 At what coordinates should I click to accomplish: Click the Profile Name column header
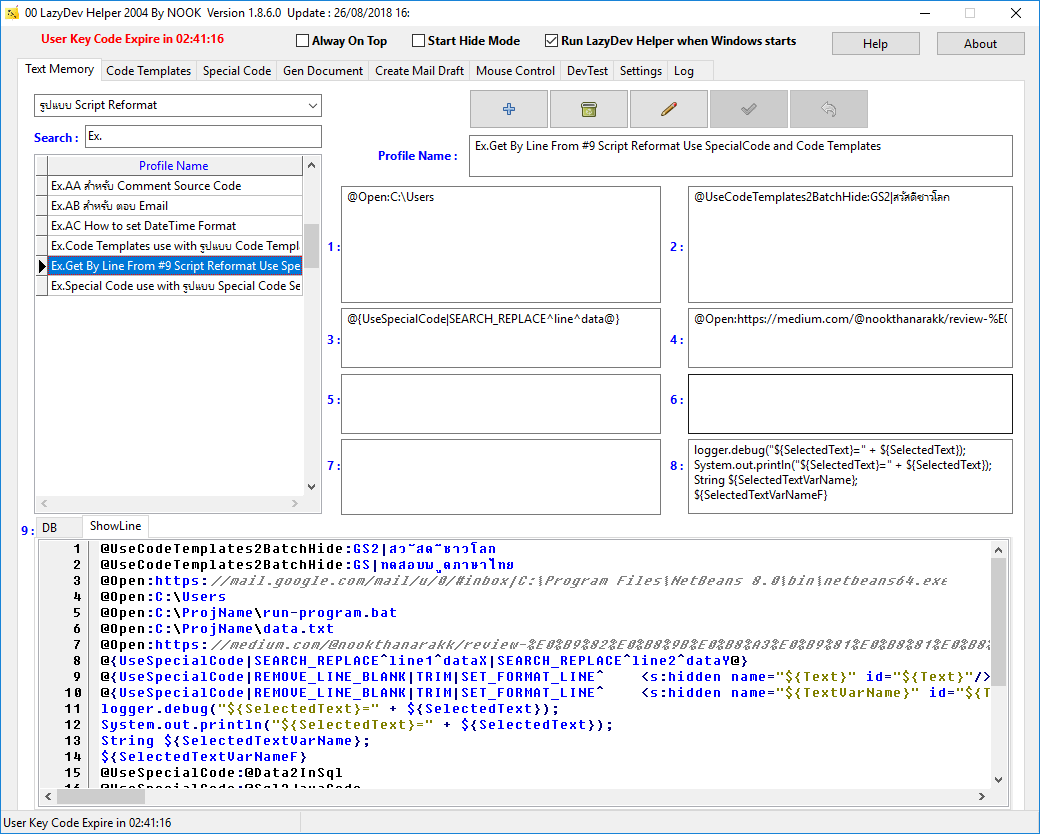point(174,166)
